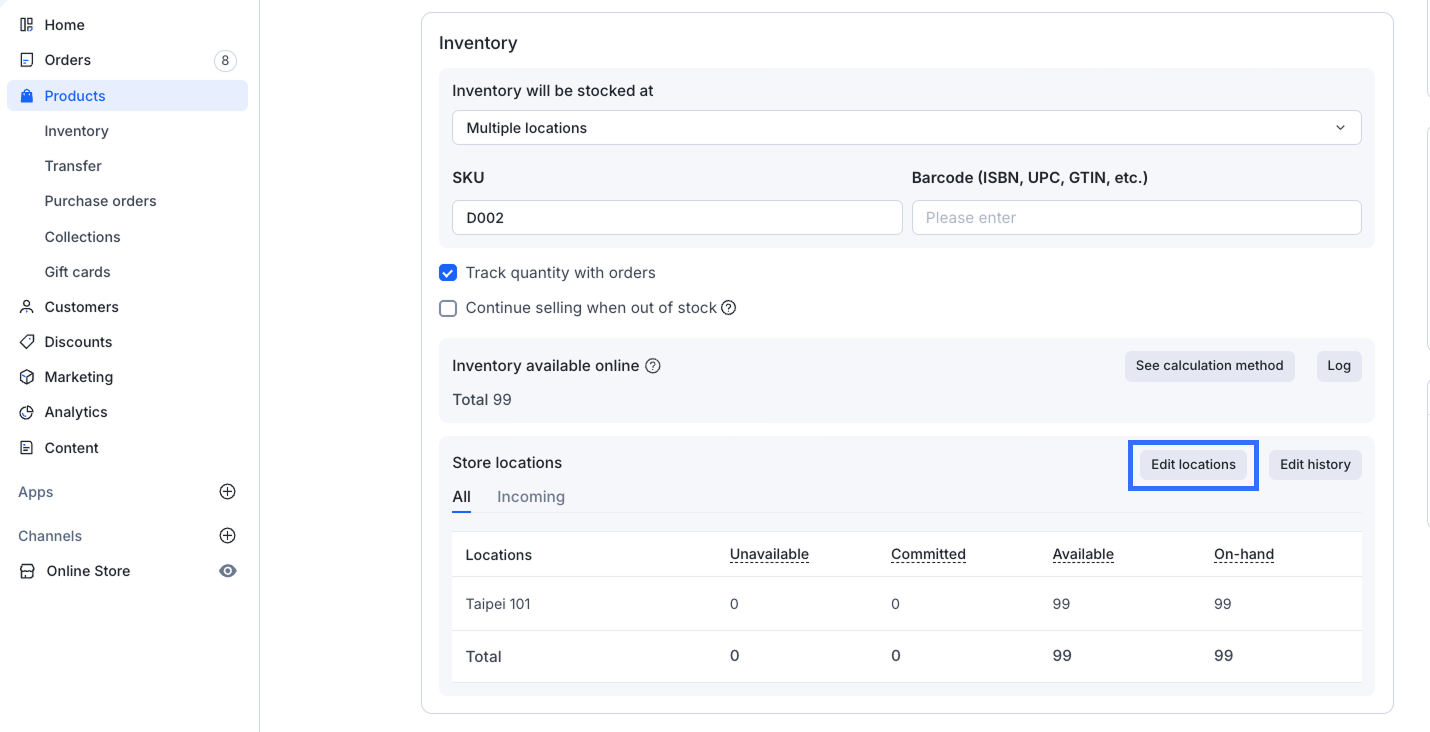This screenshot has height=732, width=1430.
Task: Click the Discounts tag icon
Action: [27, 342]
